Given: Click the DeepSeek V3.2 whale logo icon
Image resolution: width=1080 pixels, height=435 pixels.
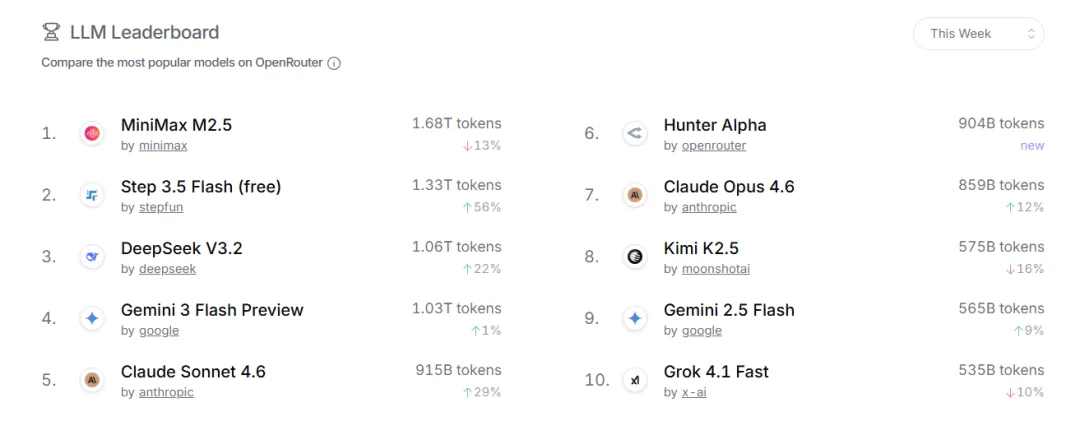Looking at the screenshot, I should coord(92,257).
